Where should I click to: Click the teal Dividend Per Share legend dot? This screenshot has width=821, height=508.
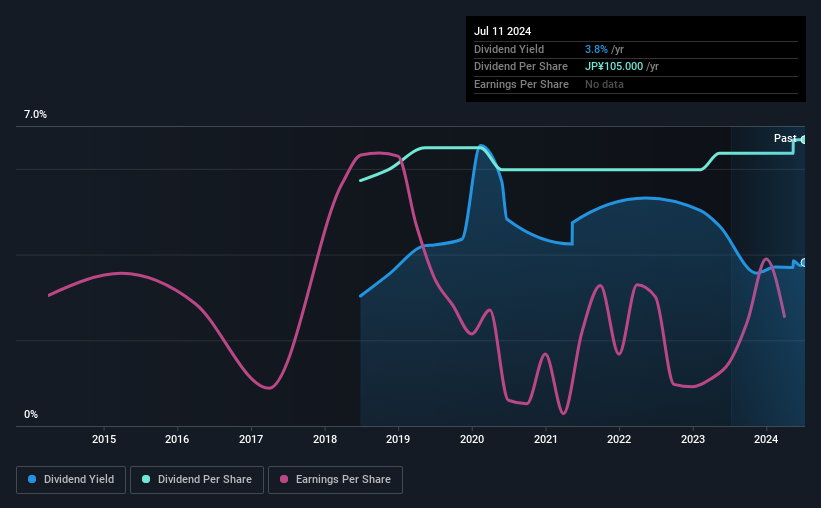[146, 479]
